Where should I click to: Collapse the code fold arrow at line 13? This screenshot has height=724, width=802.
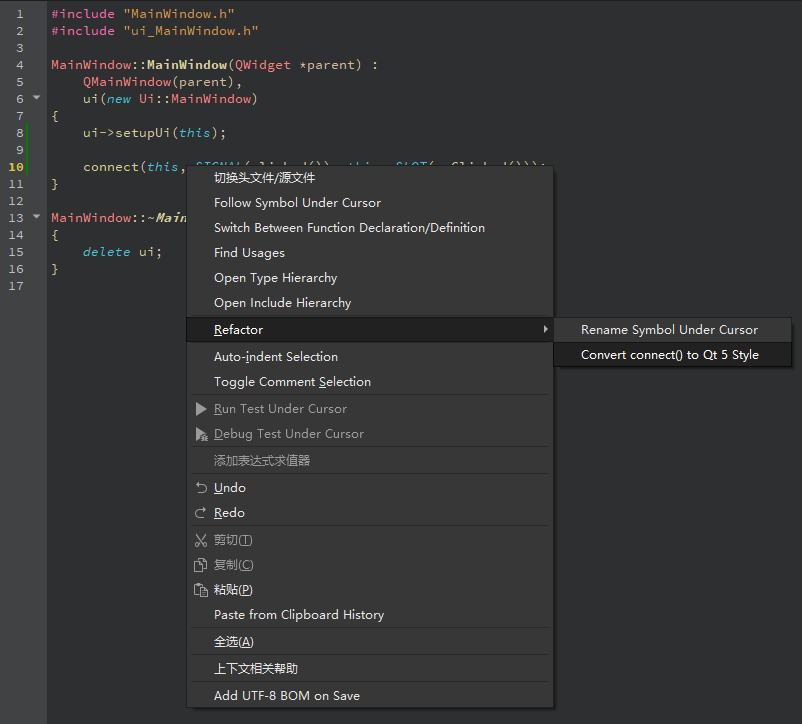(x=36, y=216)
